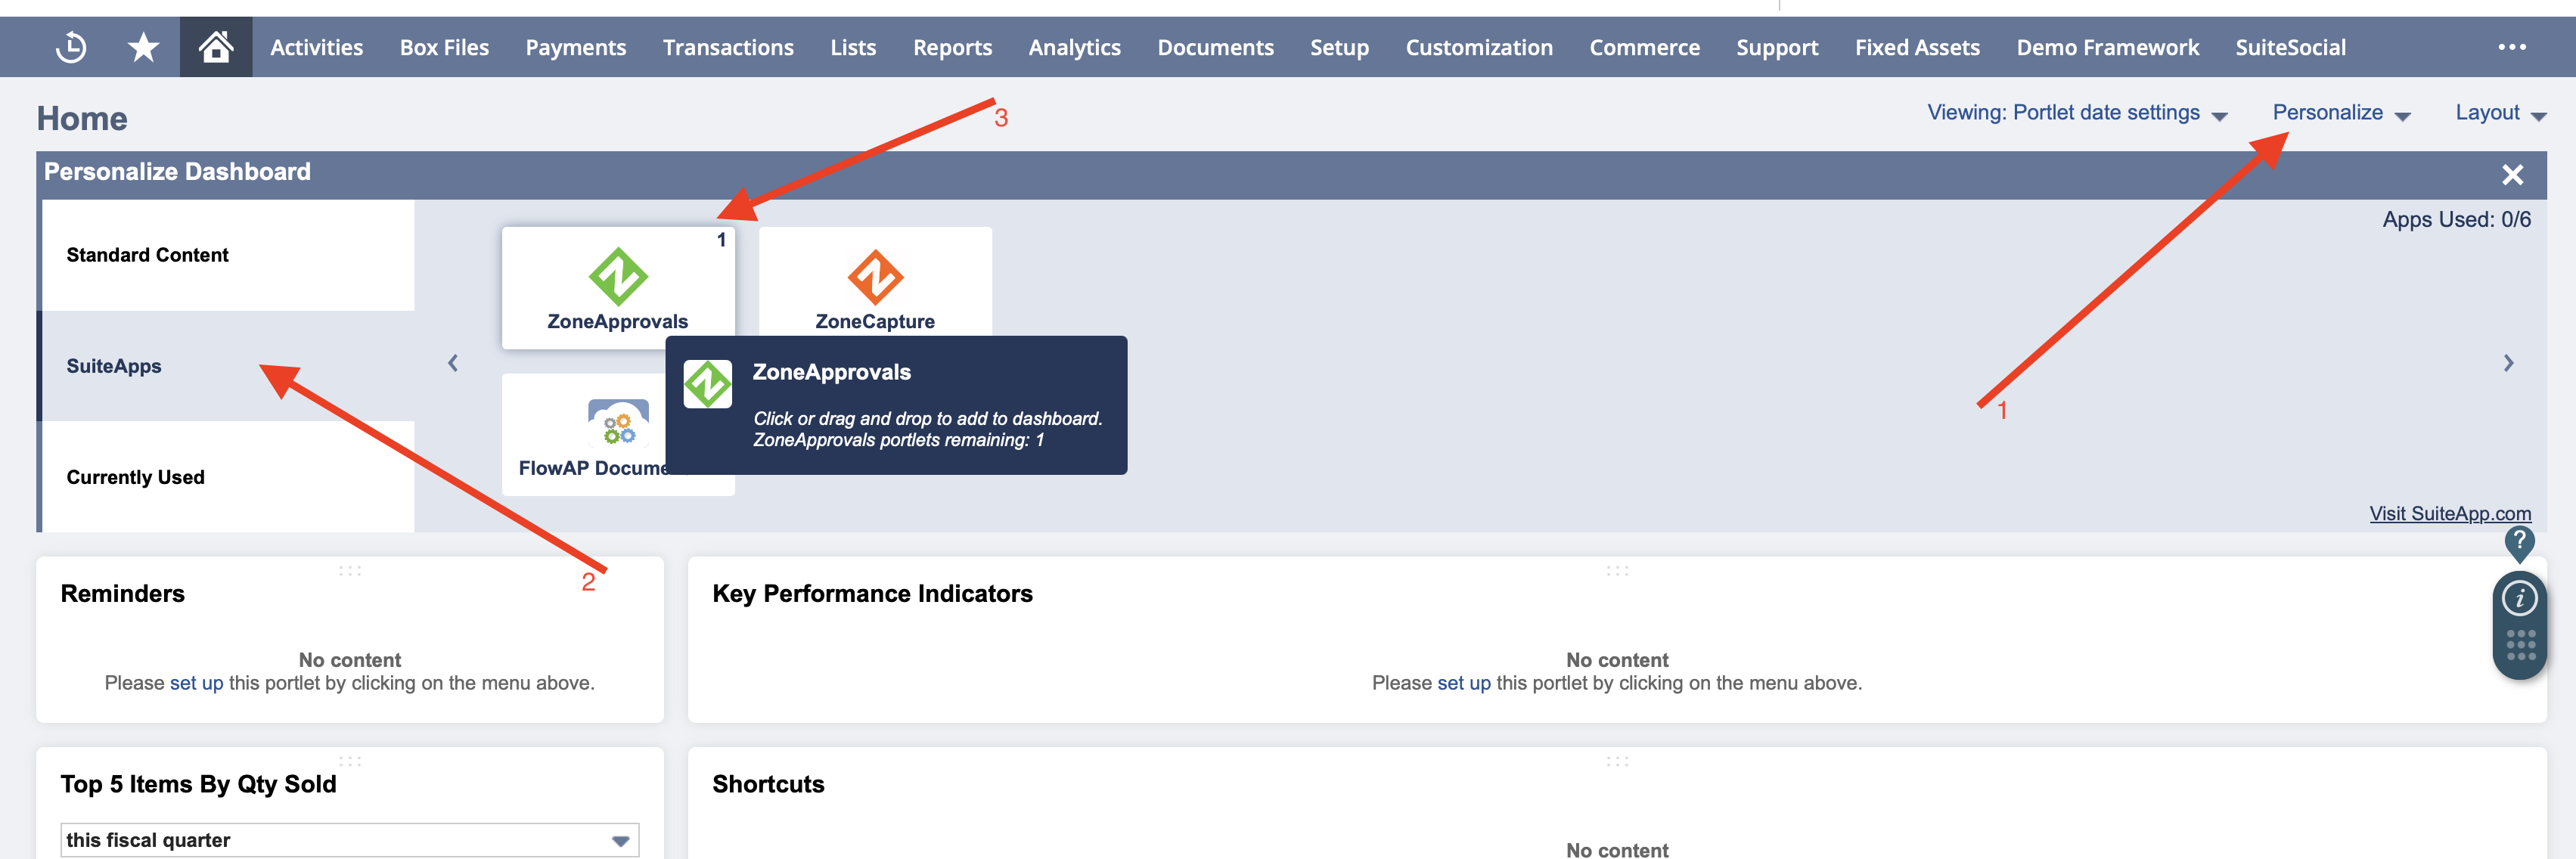The width and height of the screenshot is (2576, 859).
Task: Open the Support menu
Action: point(1777,47)
